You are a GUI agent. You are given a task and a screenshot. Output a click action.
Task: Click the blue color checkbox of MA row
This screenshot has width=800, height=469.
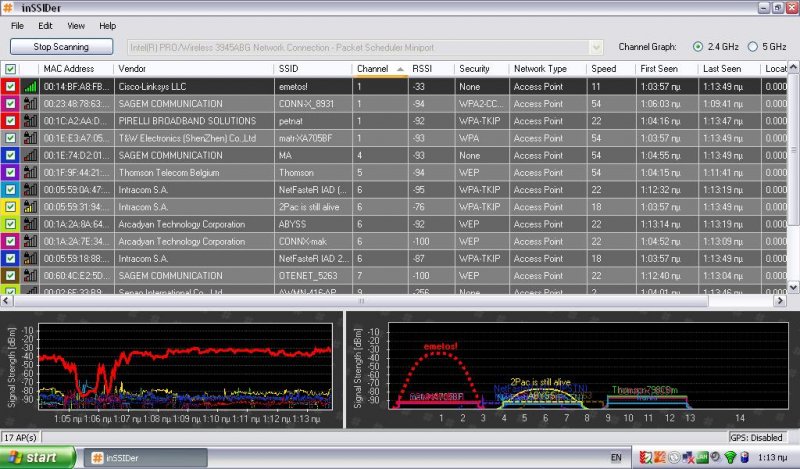point(10,155)
